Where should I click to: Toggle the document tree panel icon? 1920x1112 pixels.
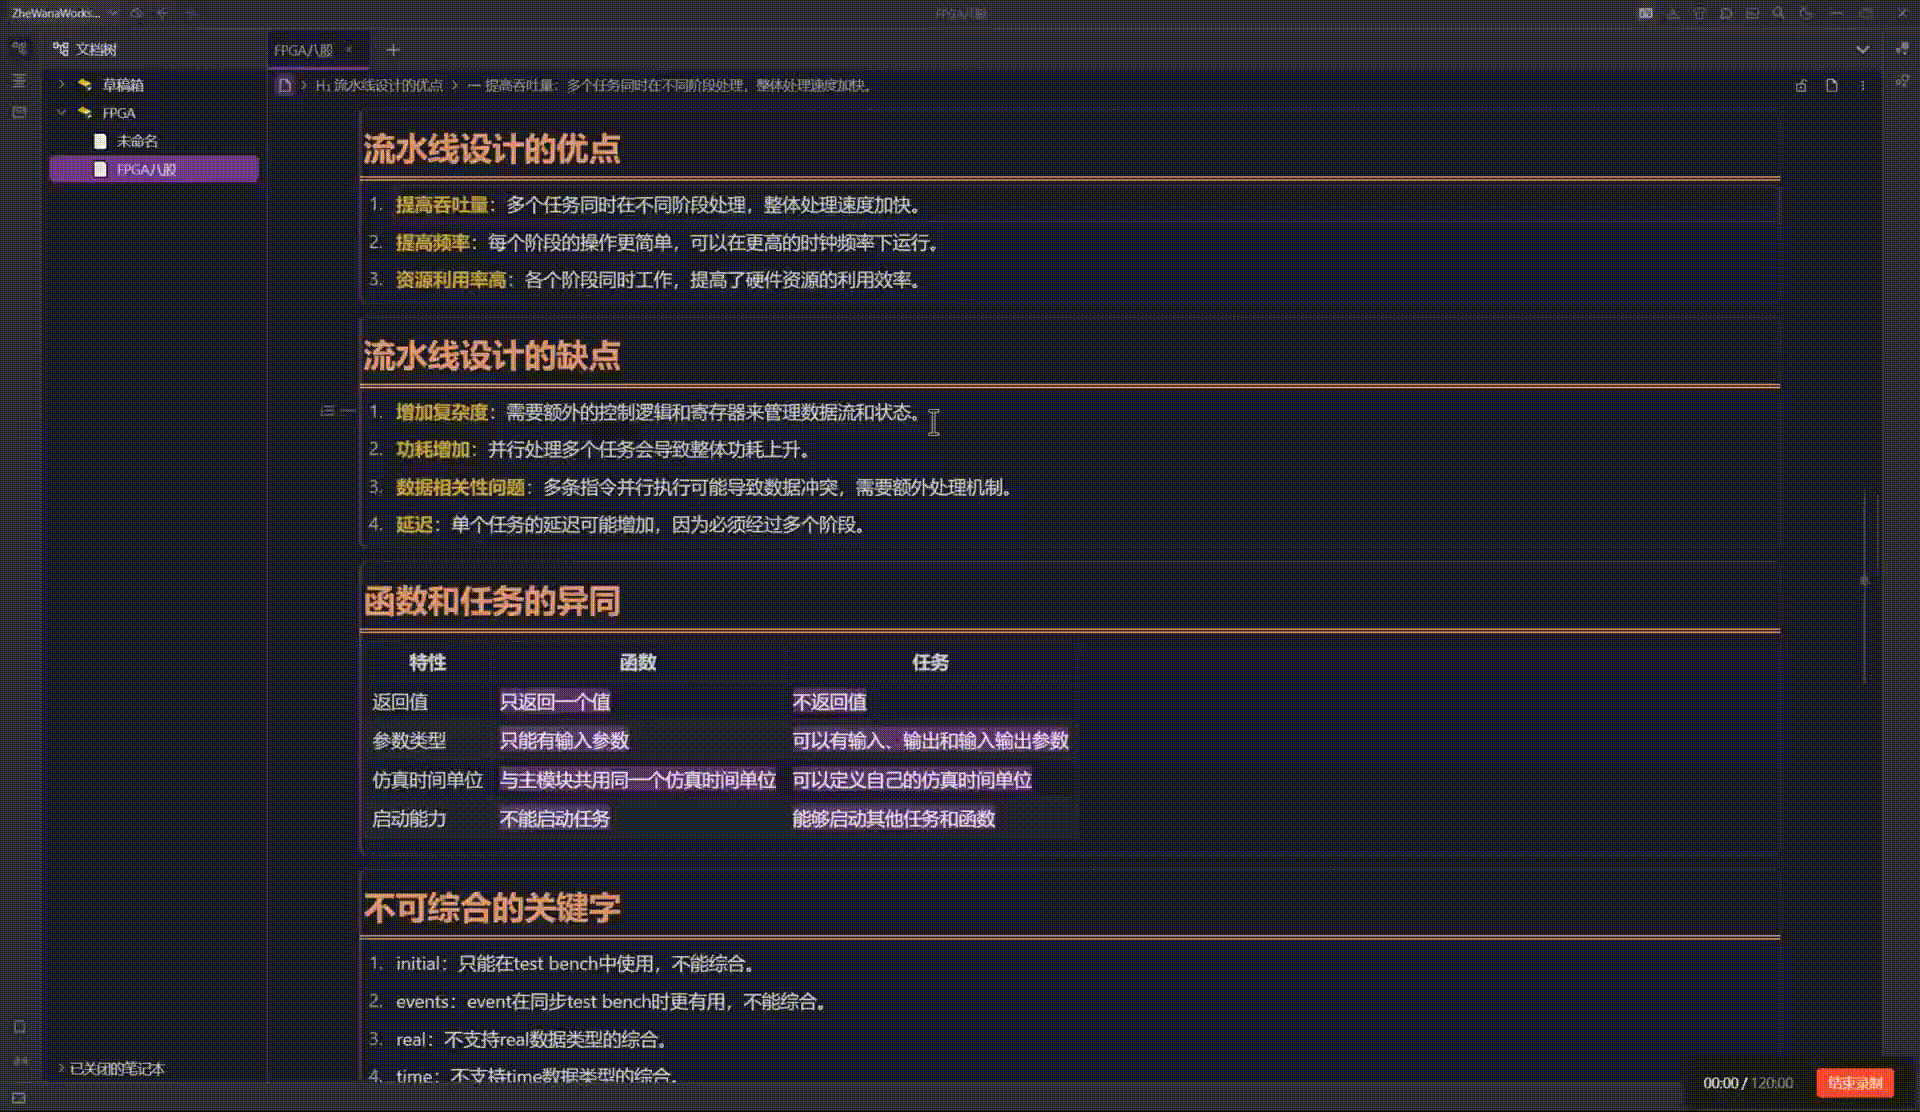pos(17,48)
